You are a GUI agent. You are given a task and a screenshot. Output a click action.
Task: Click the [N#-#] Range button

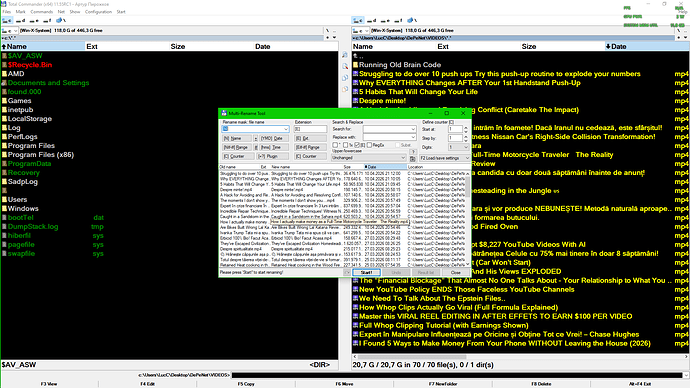[237, 147]
